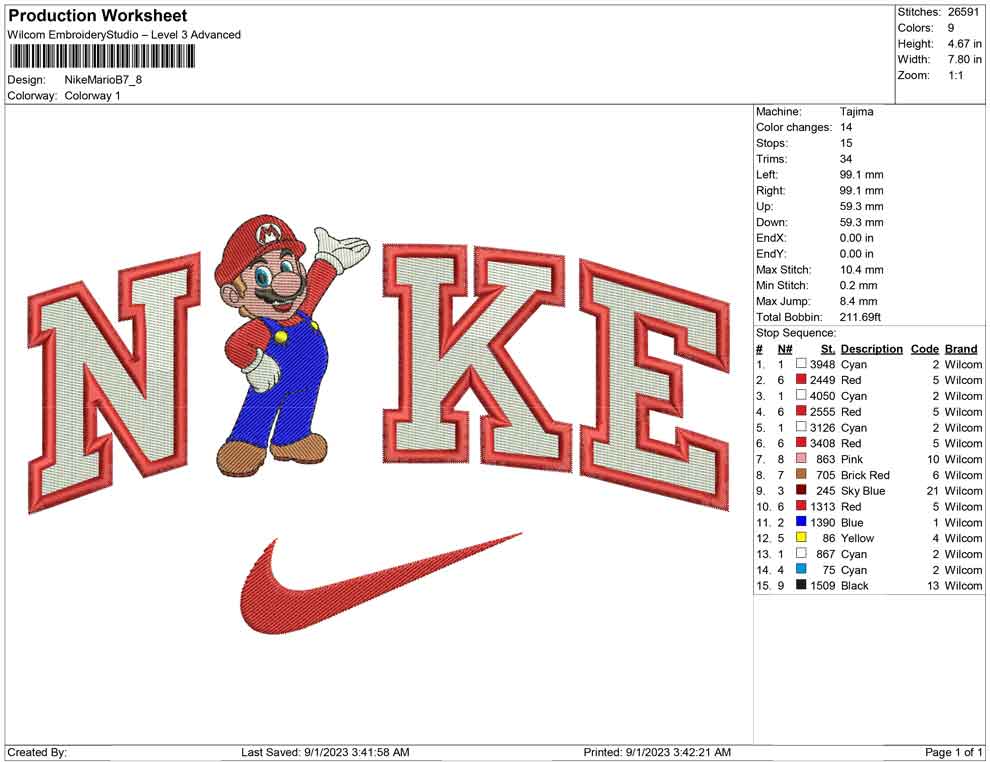Click the Max Stitch value 10.4 mm
Viewport: 990px width, 762px height.
[861, 270]
